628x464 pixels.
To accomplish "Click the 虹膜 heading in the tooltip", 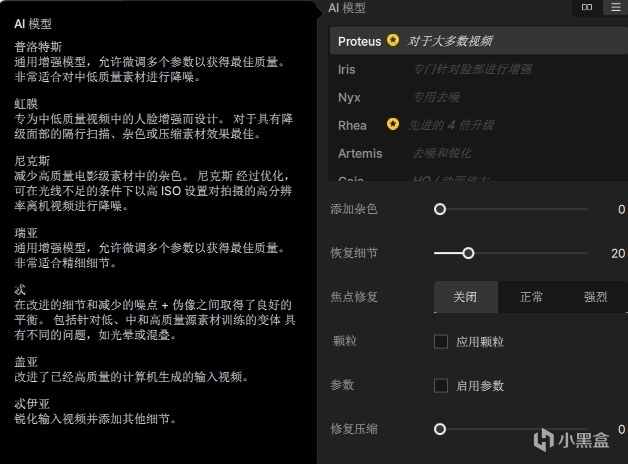I will click(26, 104).
